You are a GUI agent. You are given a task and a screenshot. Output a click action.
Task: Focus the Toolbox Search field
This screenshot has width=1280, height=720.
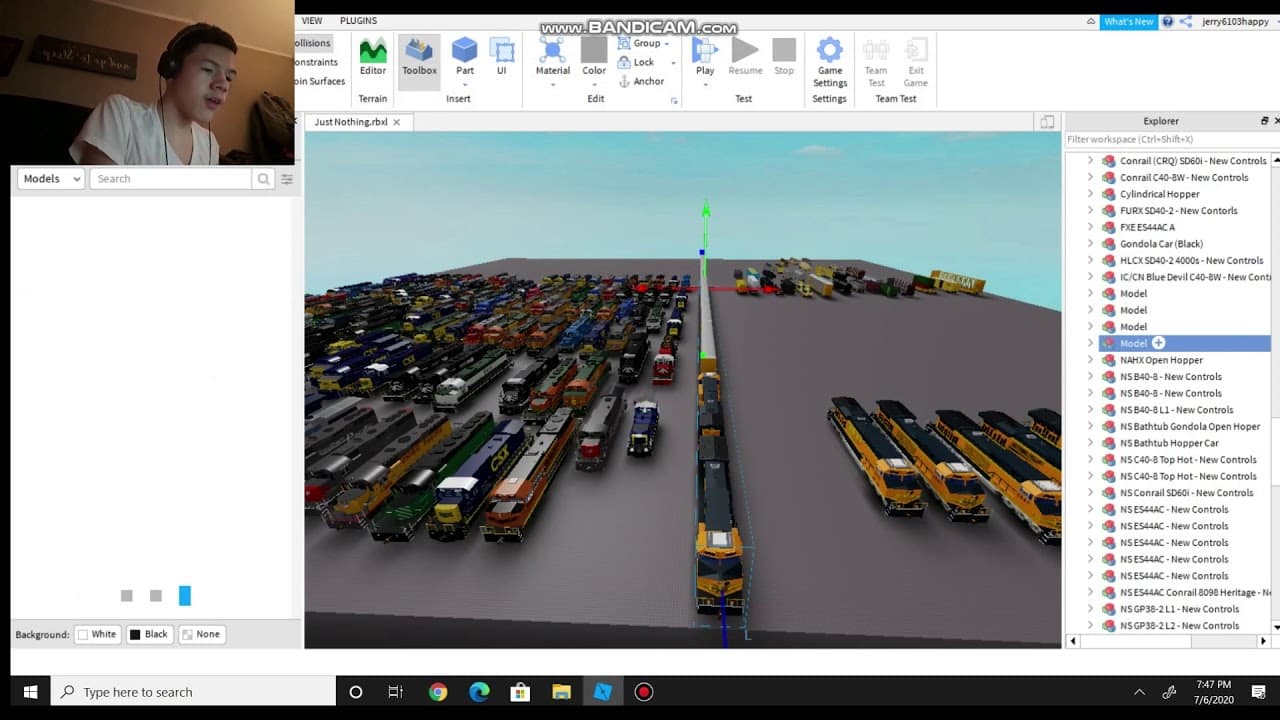[170, 179]
